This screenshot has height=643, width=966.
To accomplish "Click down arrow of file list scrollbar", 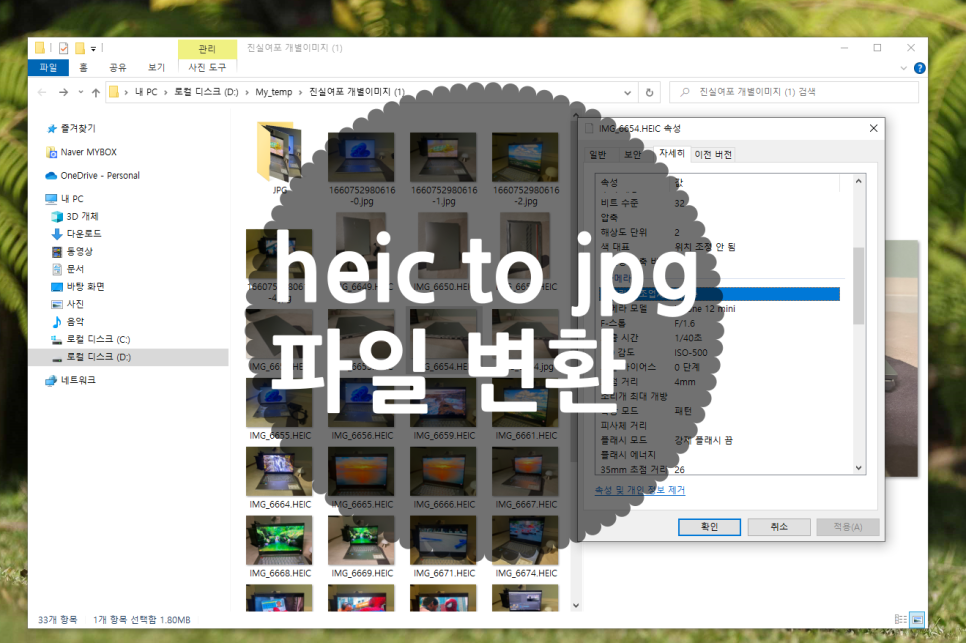I will (x=576, y=605).
